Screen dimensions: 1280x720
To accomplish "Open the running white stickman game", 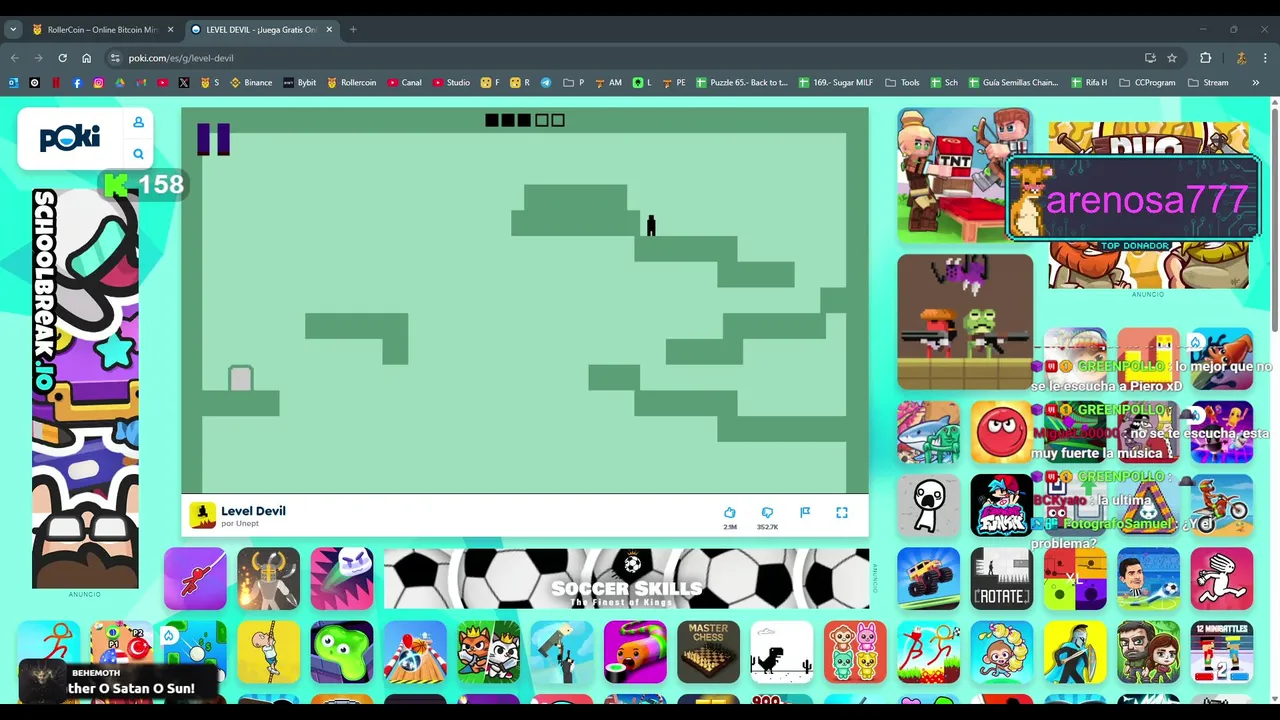I will coord(1222,578).
